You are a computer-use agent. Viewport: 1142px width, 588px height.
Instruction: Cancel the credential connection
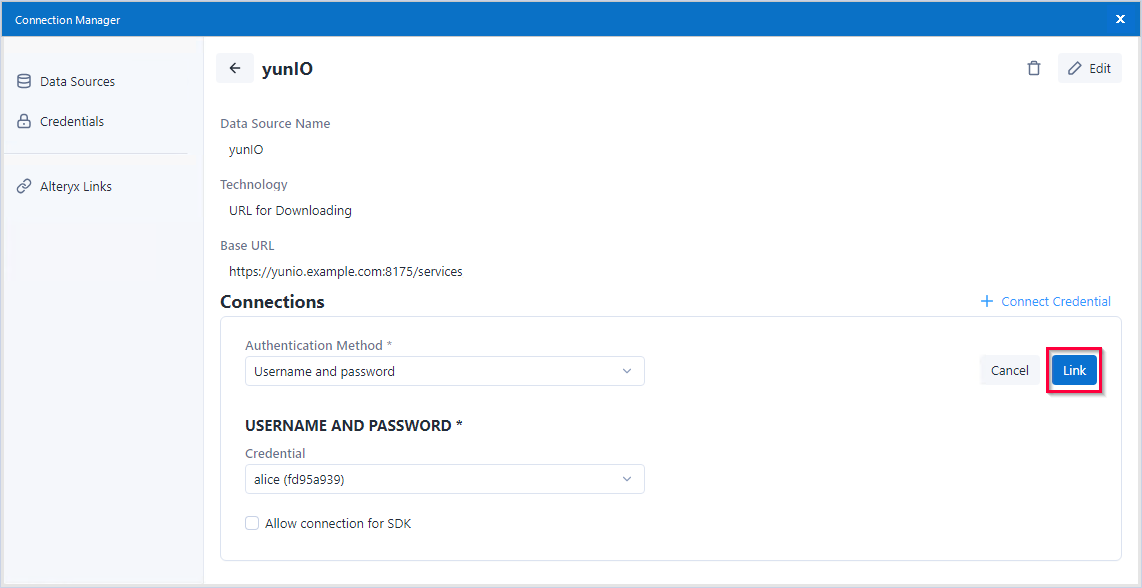tap(1009, 371)
